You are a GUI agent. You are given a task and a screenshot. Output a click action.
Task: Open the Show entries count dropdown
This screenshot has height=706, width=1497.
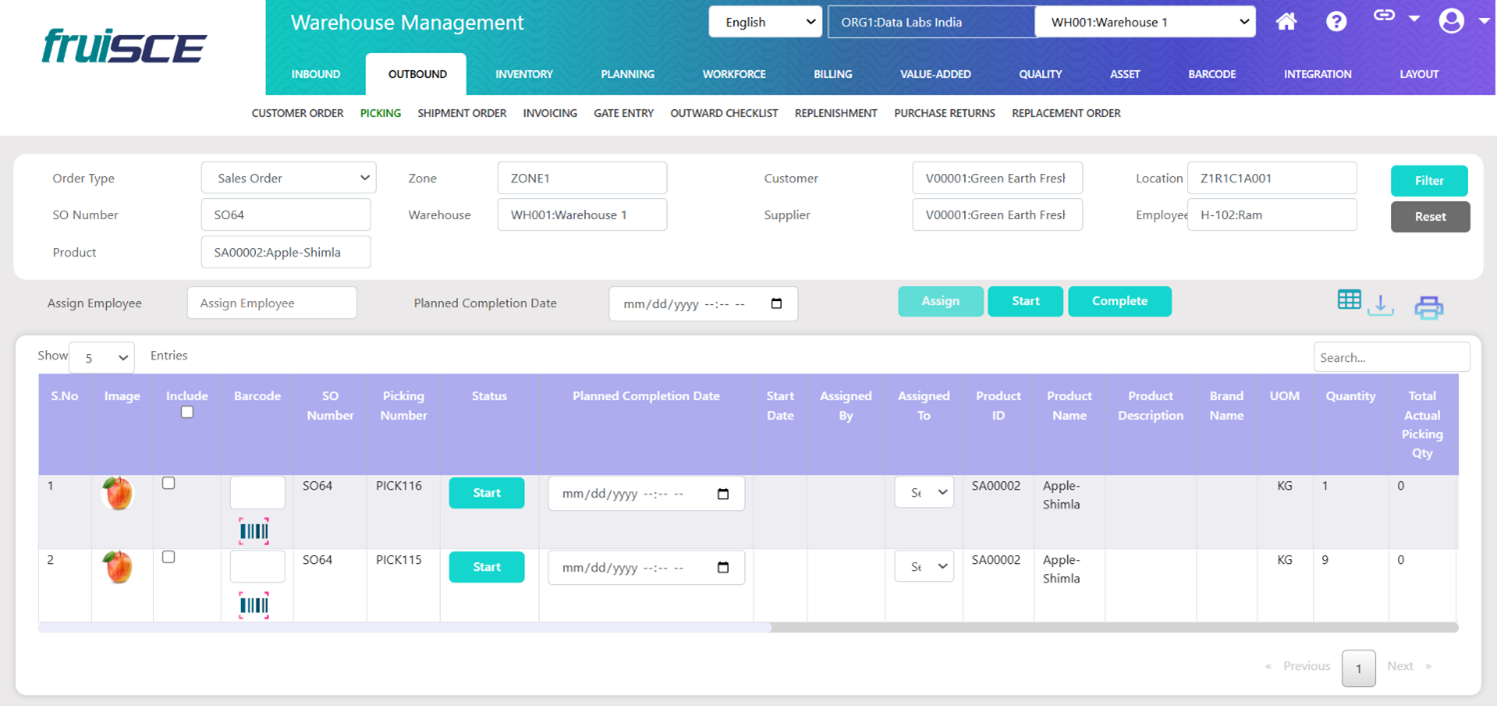tap(102, 357)
